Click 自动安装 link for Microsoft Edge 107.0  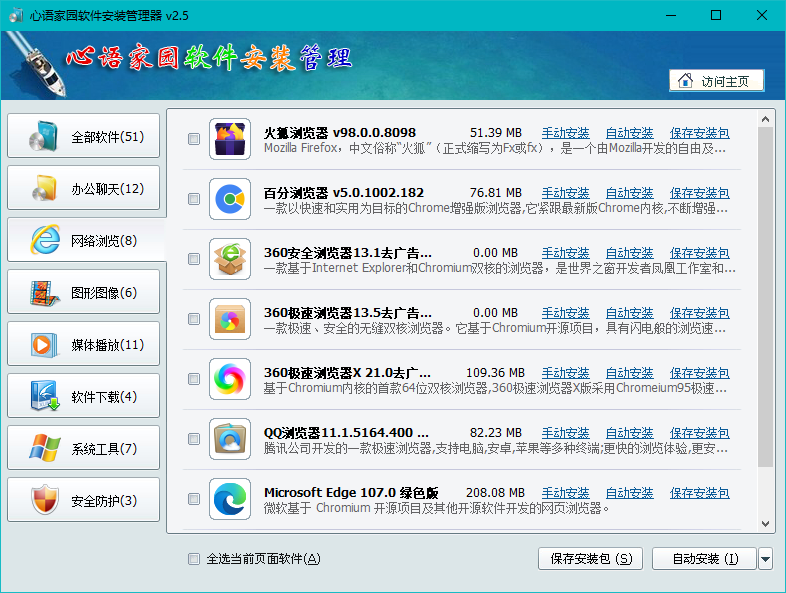[630, 493]
